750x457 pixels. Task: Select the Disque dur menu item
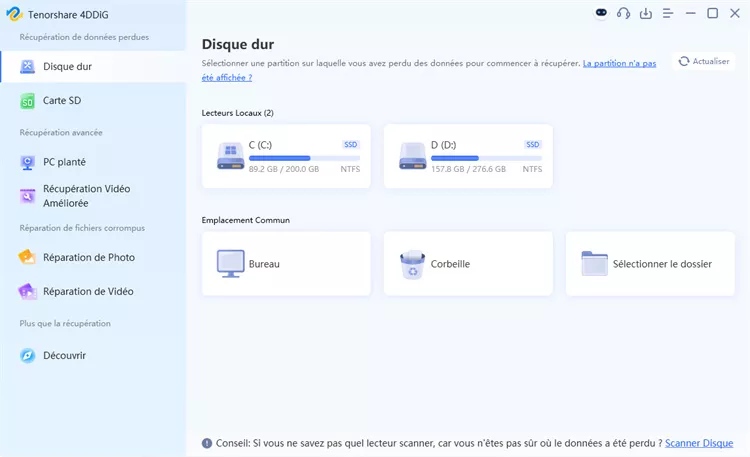pos(93,67)
